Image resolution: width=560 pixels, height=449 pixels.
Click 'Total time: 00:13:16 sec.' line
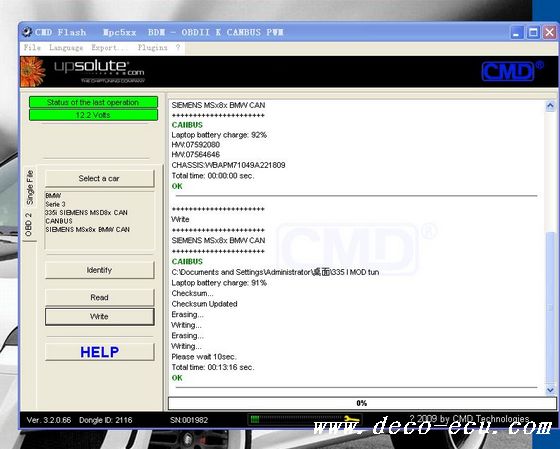213,367
